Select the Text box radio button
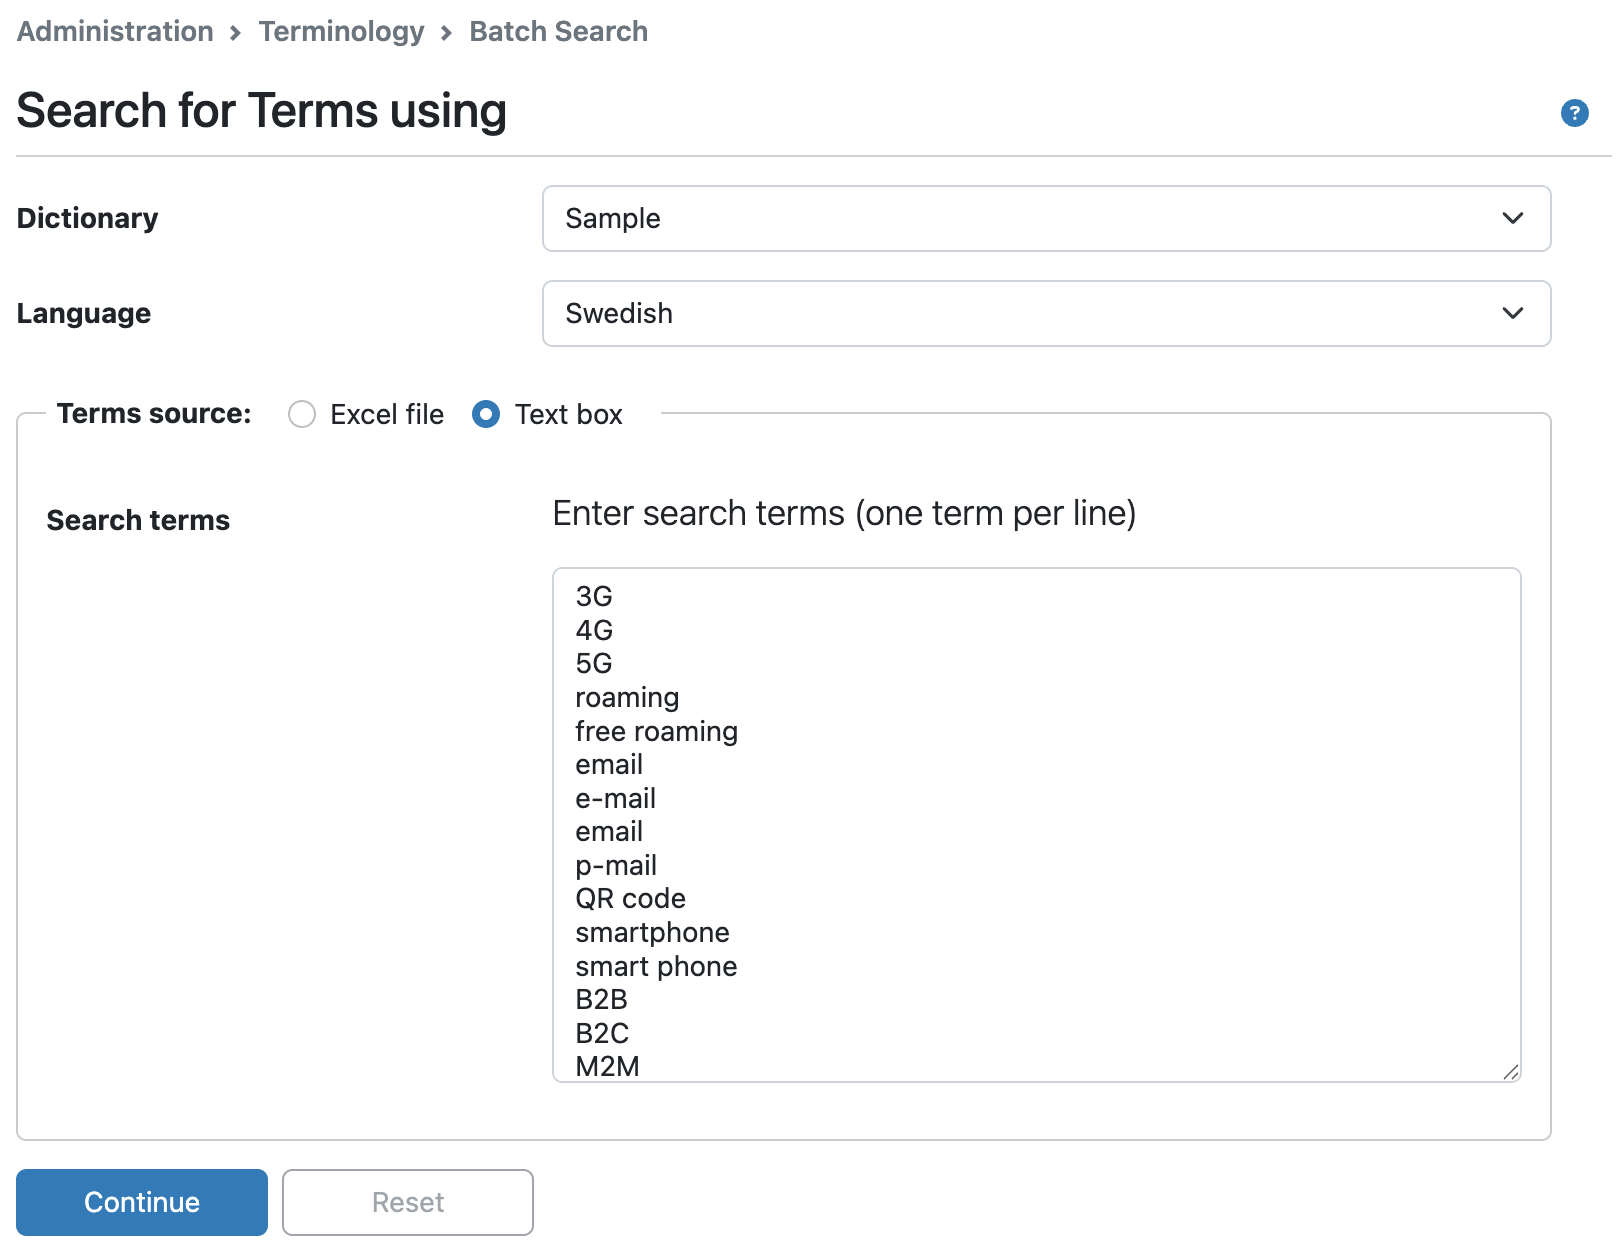1624x1250 pixels. [x=486, y=414]
